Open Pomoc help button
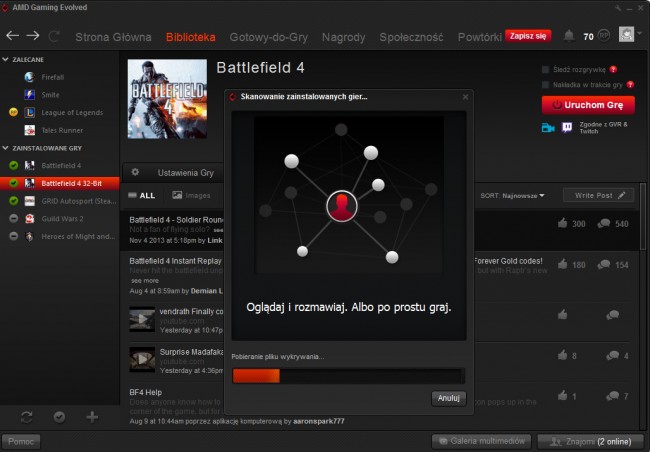Image resolution: width=650 pixels, height=452 pixels. point(21,442)
